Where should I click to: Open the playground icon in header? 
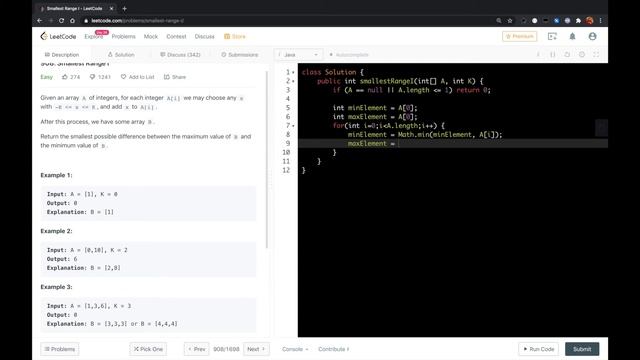(552, 36)
